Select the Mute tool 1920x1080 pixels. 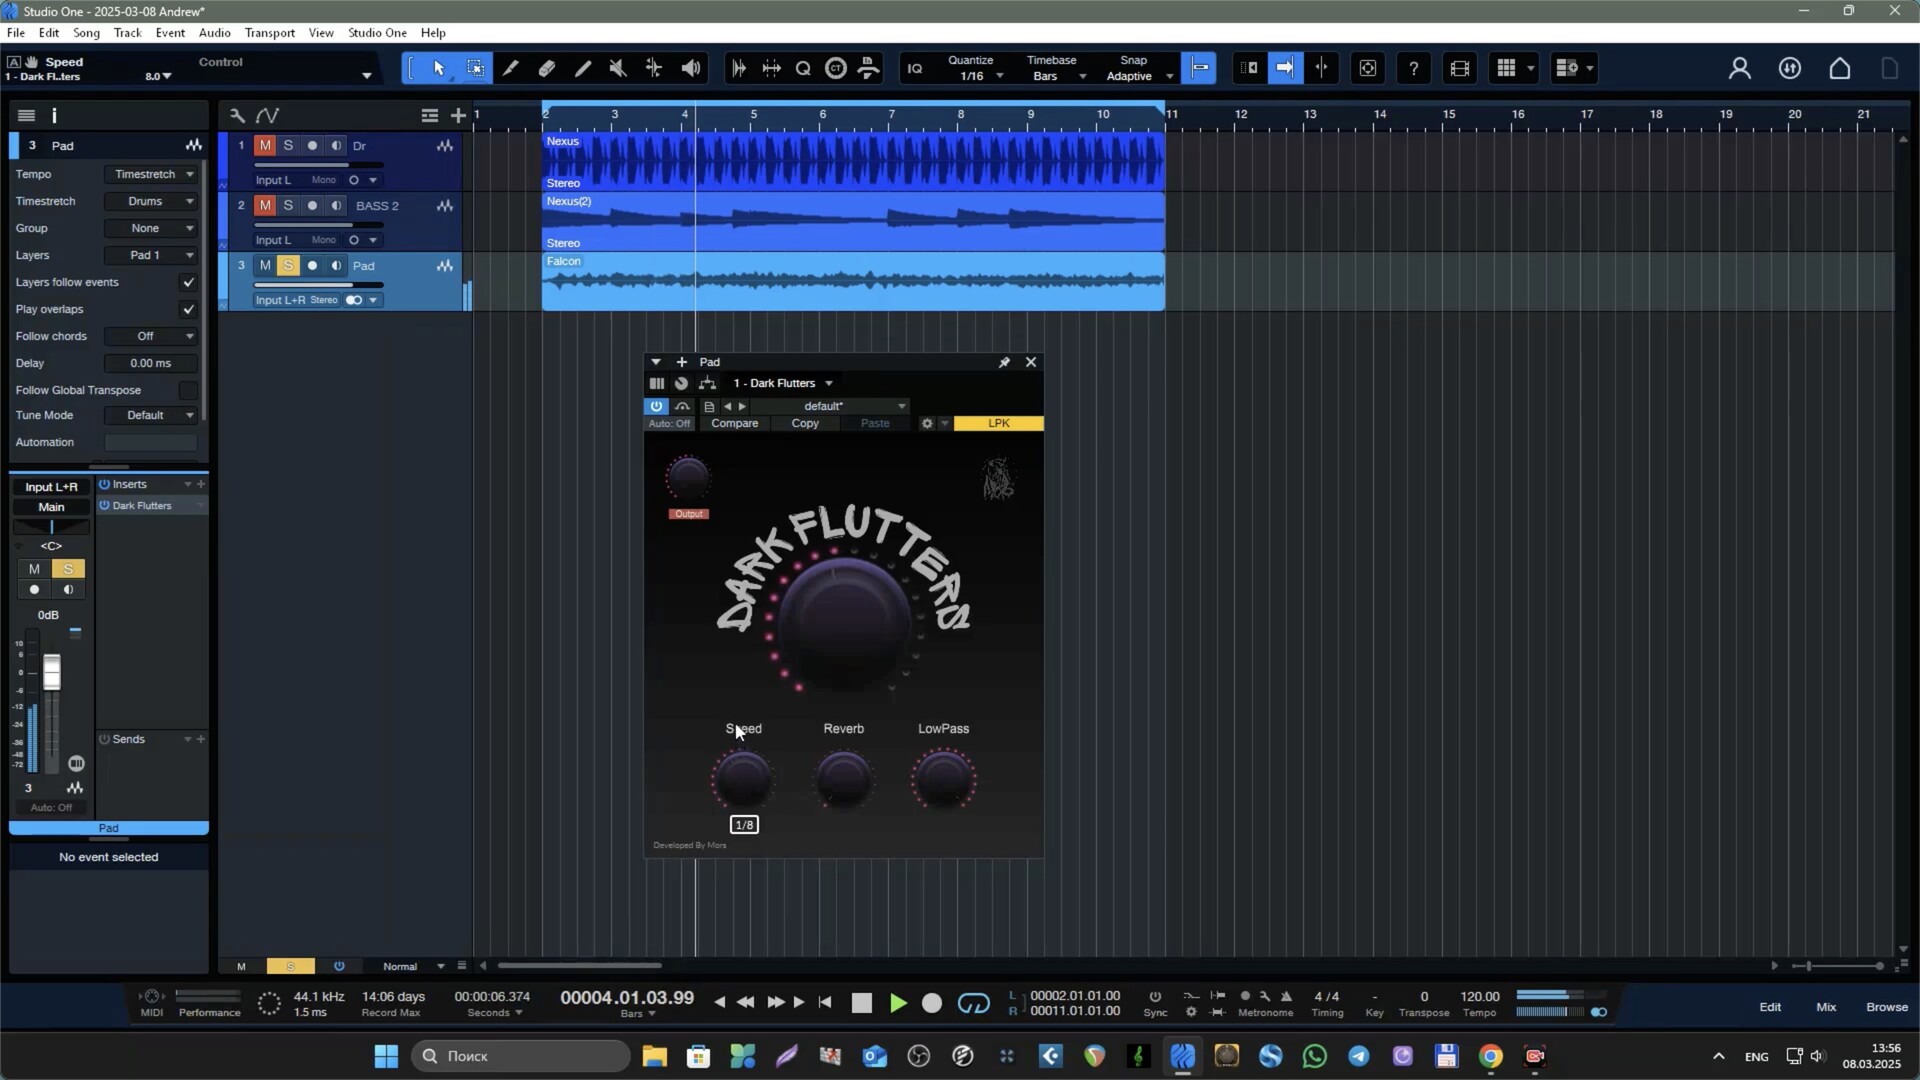tap(618, 68)
